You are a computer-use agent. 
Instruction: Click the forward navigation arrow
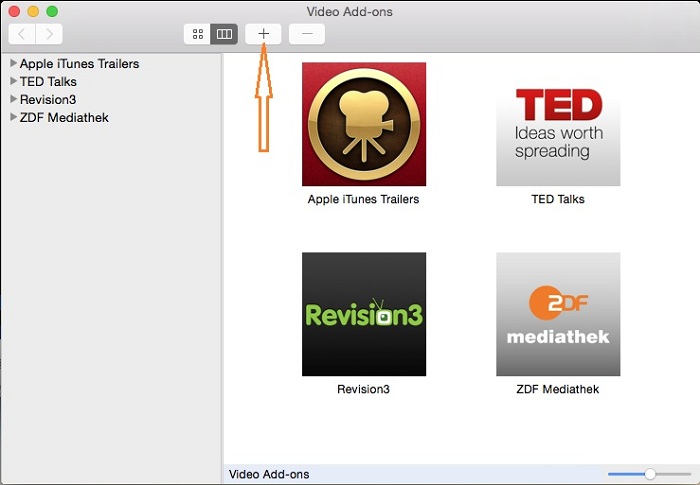(49, 34)
